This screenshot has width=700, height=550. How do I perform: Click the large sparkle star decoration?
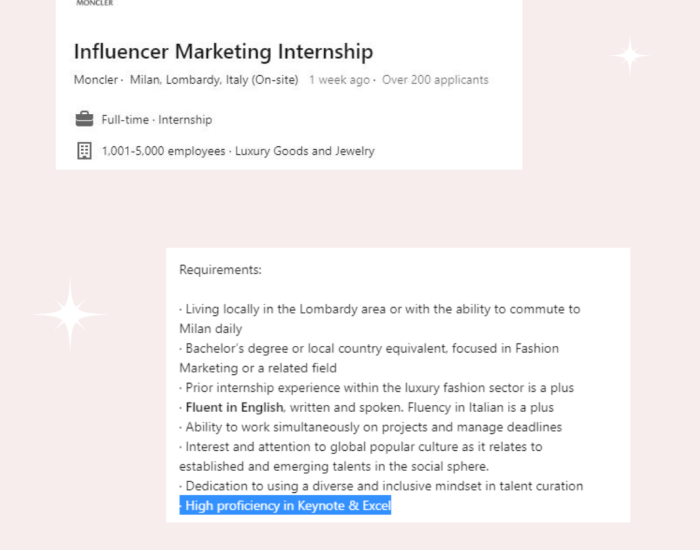click(x=70, y=314)
